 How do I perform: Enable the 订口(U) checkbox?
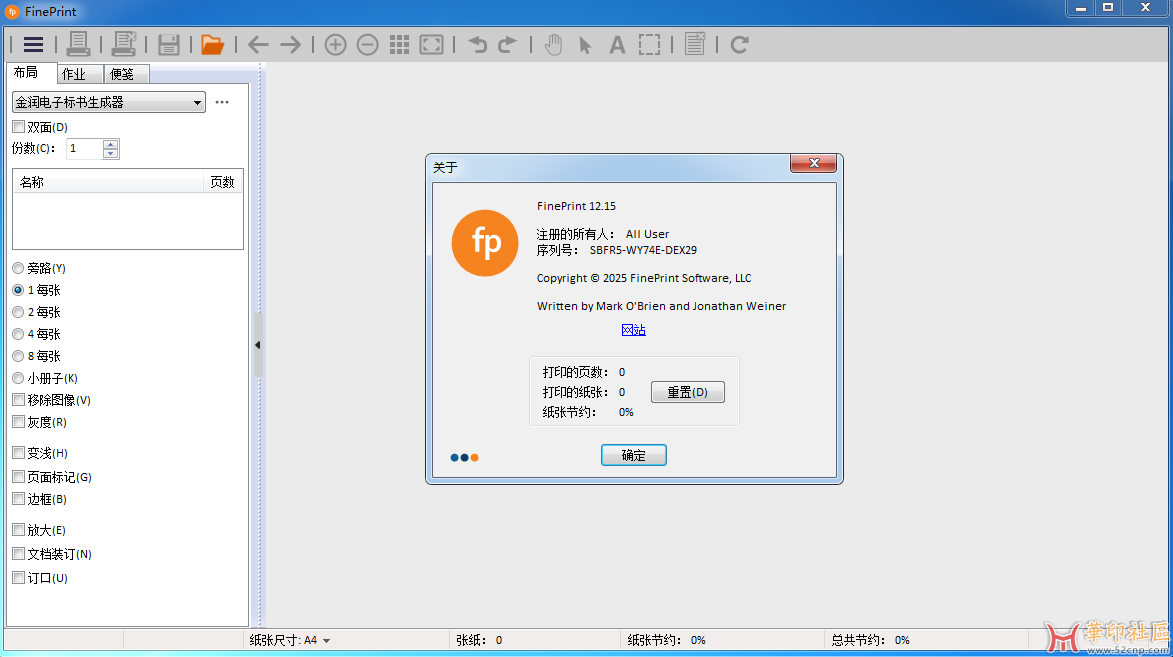coord(19,578)
